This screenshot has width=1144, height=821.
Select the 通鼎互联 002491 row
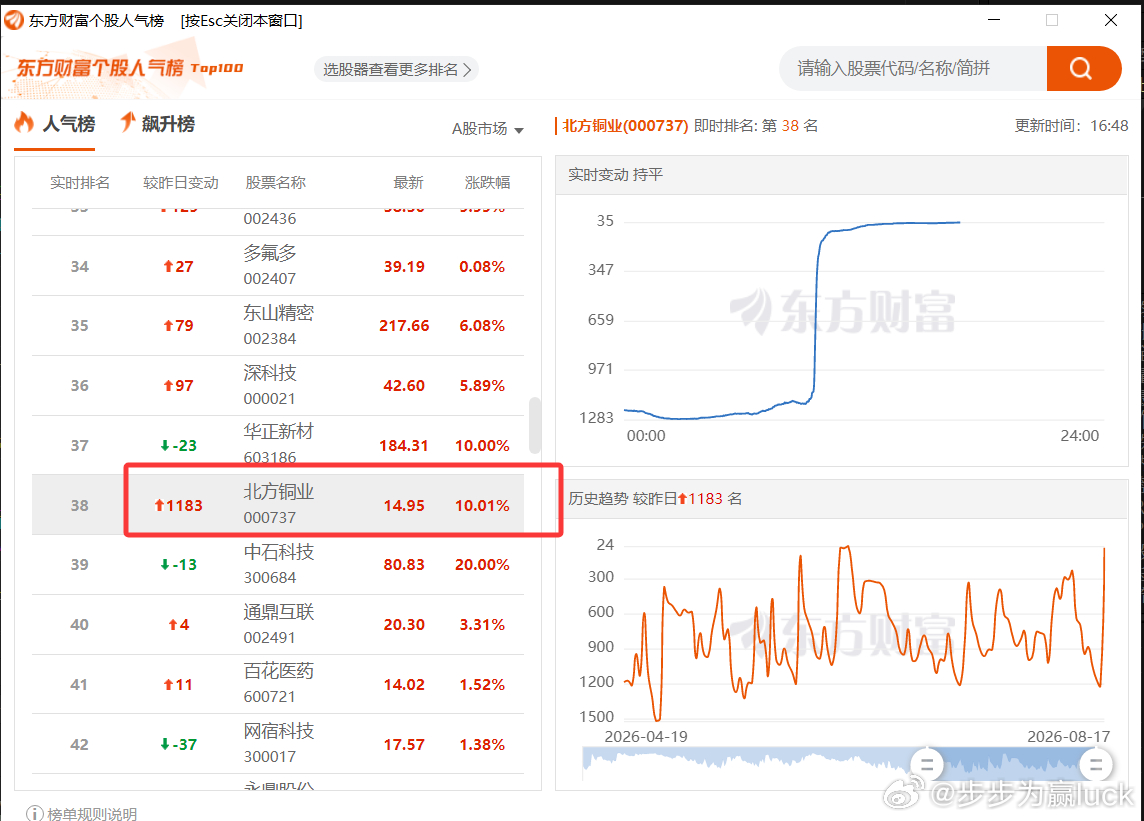click(x=278, y=624)
